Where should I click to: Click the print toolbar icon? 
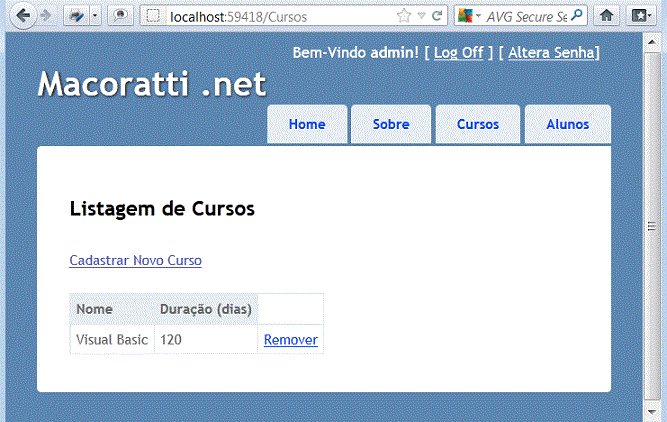coord(77,16)
